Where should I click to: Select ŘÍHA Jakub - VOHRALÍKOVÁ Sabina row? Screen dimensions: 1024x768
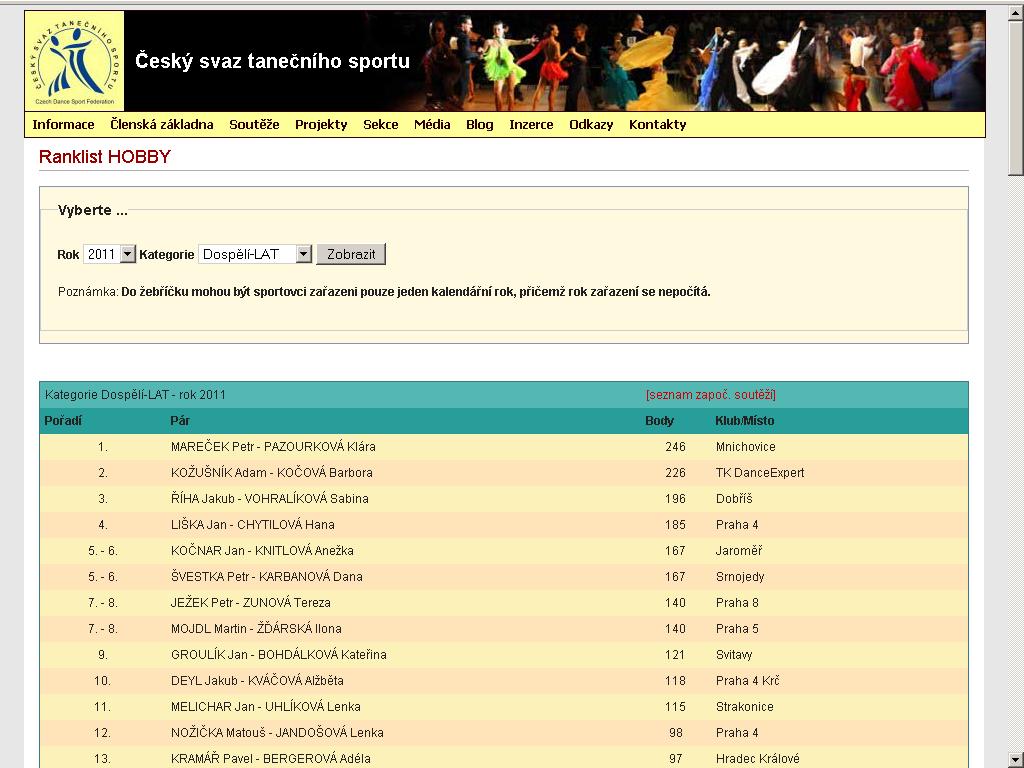point(504,499)
